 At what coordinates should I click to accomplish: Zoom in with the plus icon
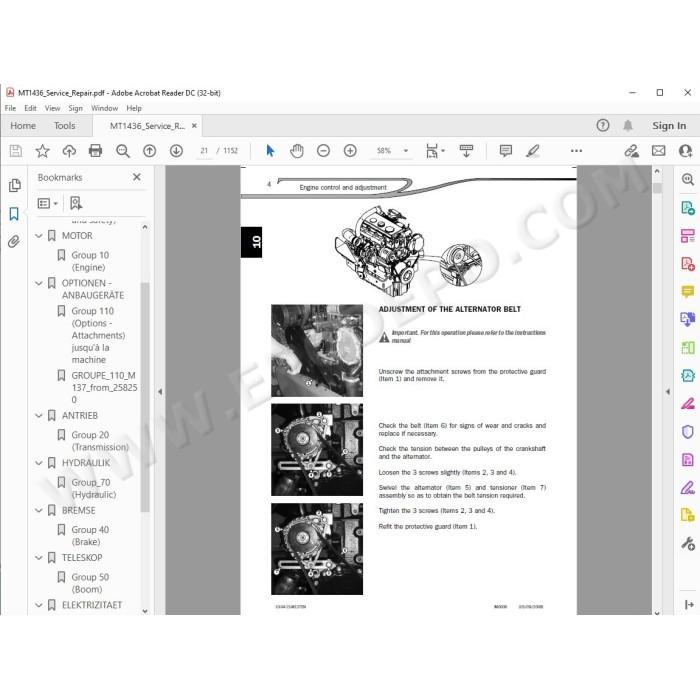(350, 151)
